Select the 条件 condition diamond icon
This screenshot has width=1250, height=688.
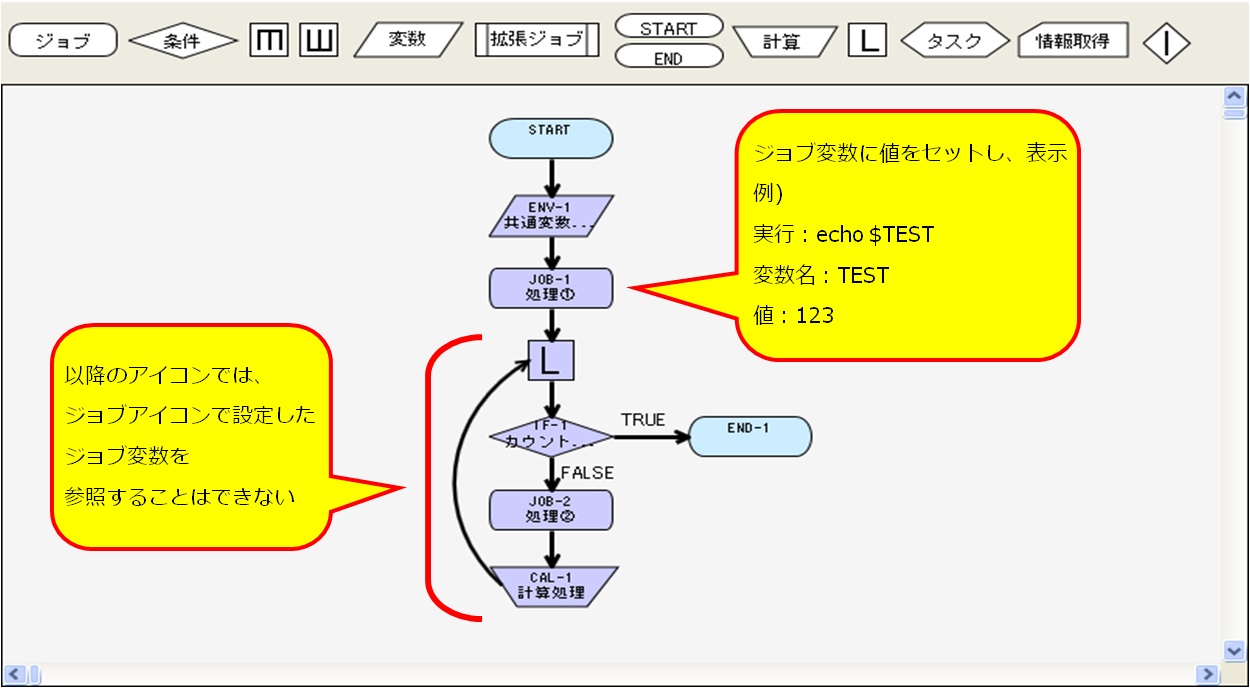click(x=183, y=41)
